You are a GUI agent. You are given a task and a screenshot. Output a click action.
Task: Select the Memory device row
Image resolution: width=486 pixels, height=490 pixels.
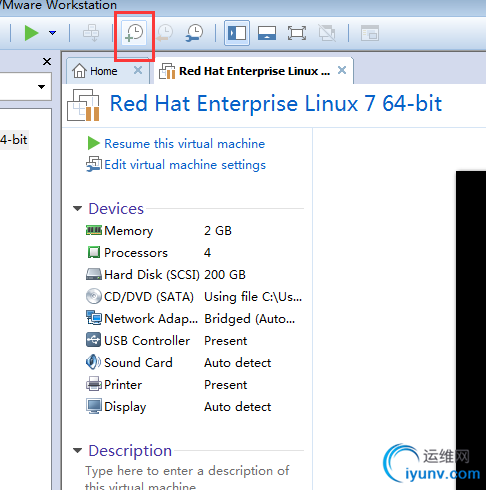[194, 231]
